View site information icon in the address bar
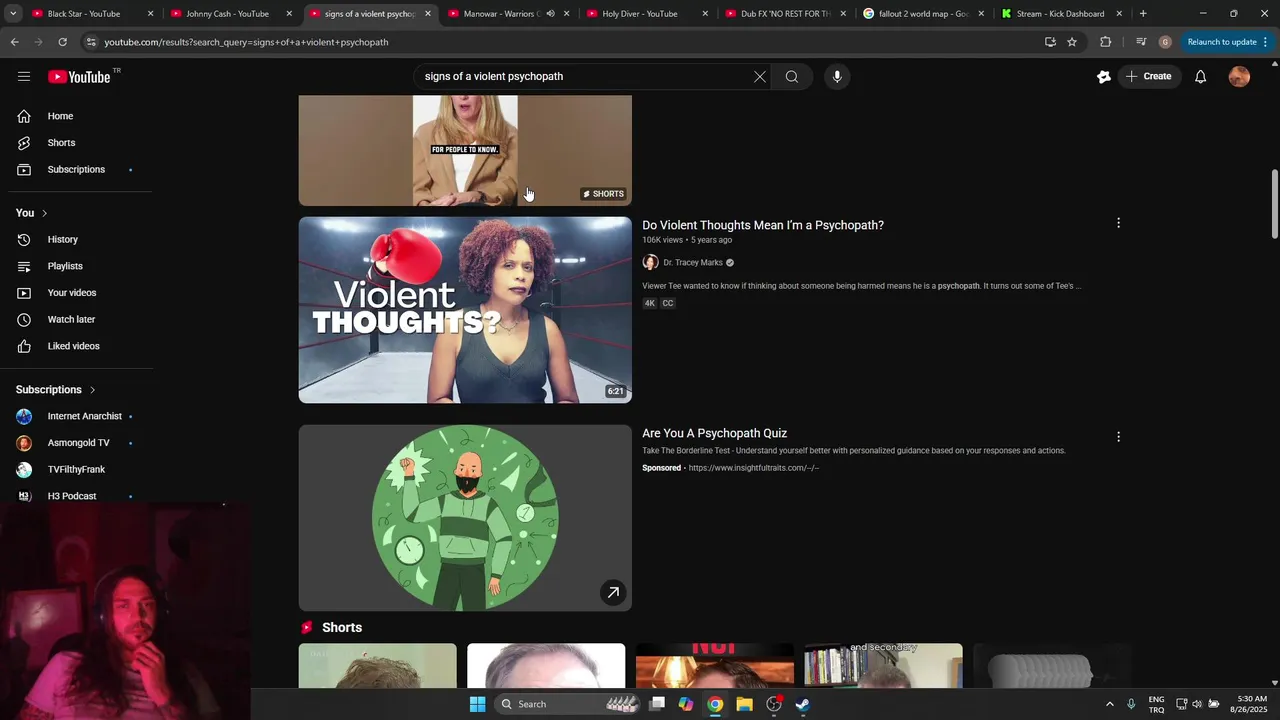Screen dimensions: 1280x720 point(91,42)
